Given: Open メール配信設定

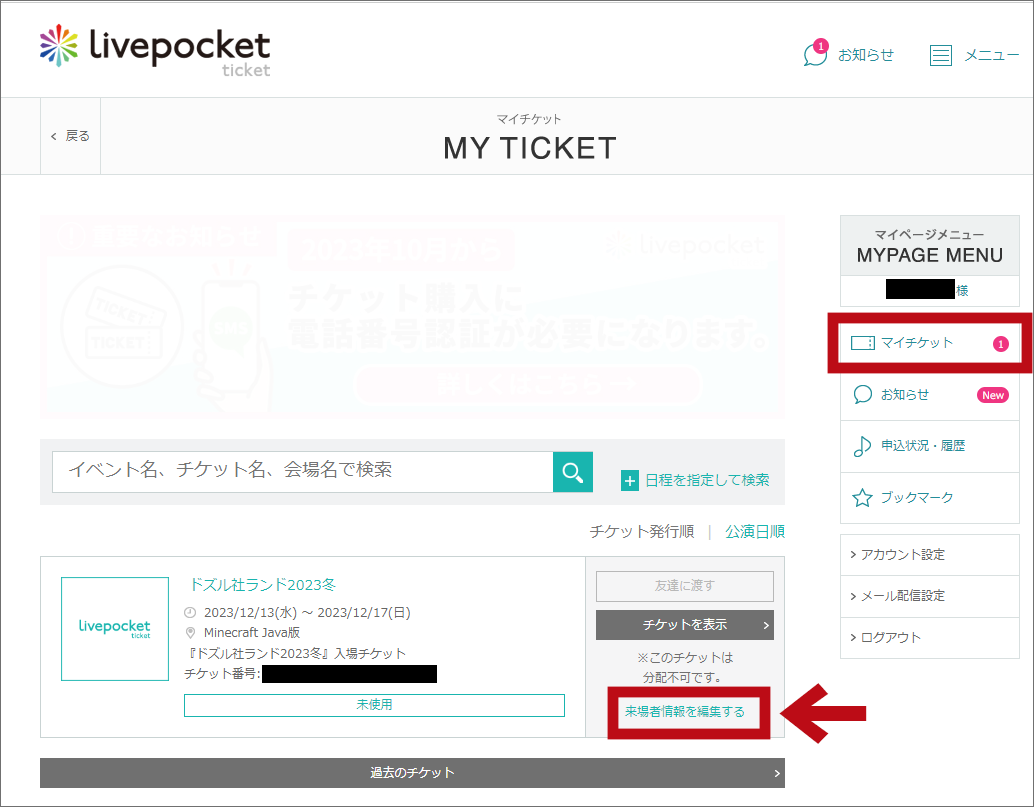Looking at the screenshot, I should [x=930, y=597].
